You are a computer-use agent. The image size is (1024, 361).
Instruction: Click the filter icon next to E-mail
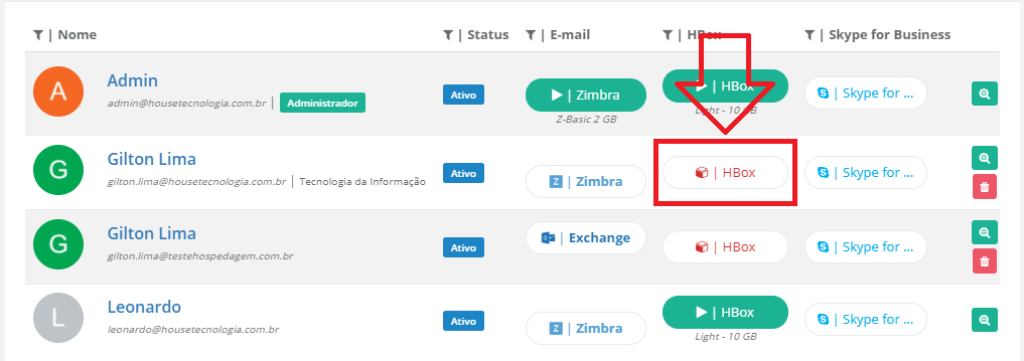pyautogui.click(x=530, y=35)
